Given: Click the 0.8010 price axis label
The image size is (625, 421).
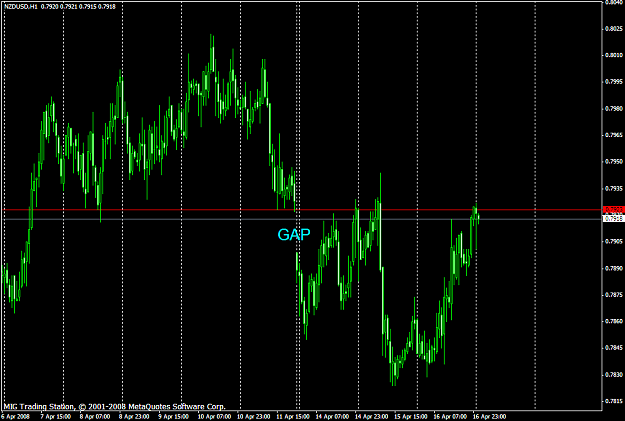Looking at the screenshot, I should [x=614, y=55].
